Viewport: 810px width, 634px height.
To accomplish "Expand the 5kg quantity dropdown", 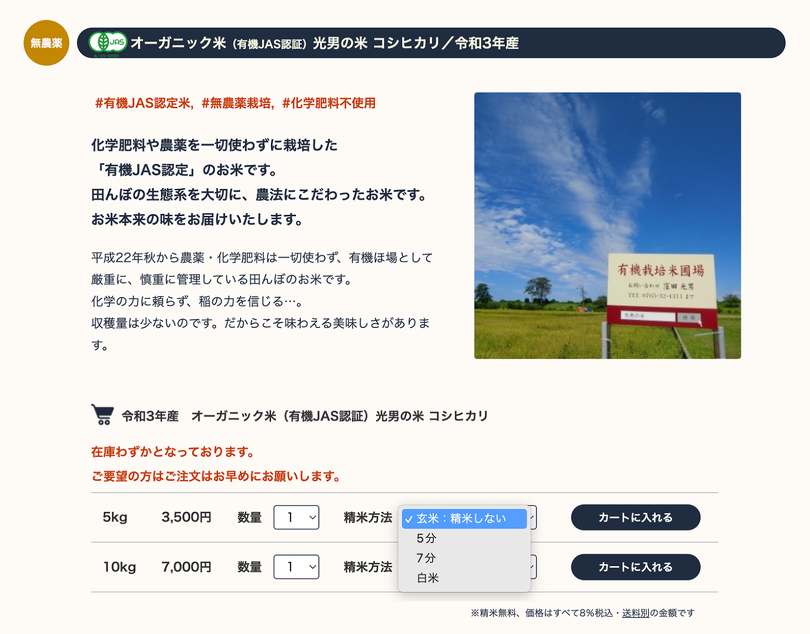I will [296, 518].
